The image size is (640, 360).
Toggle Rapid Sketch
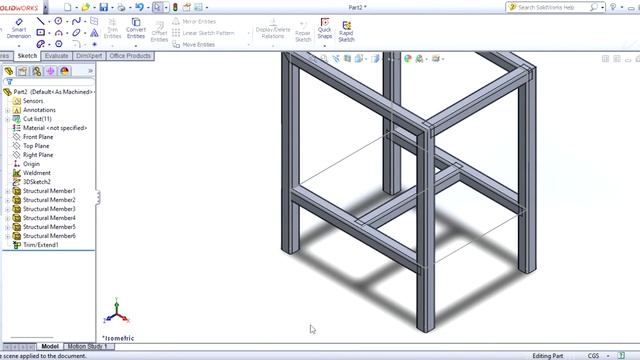[346, 31]
